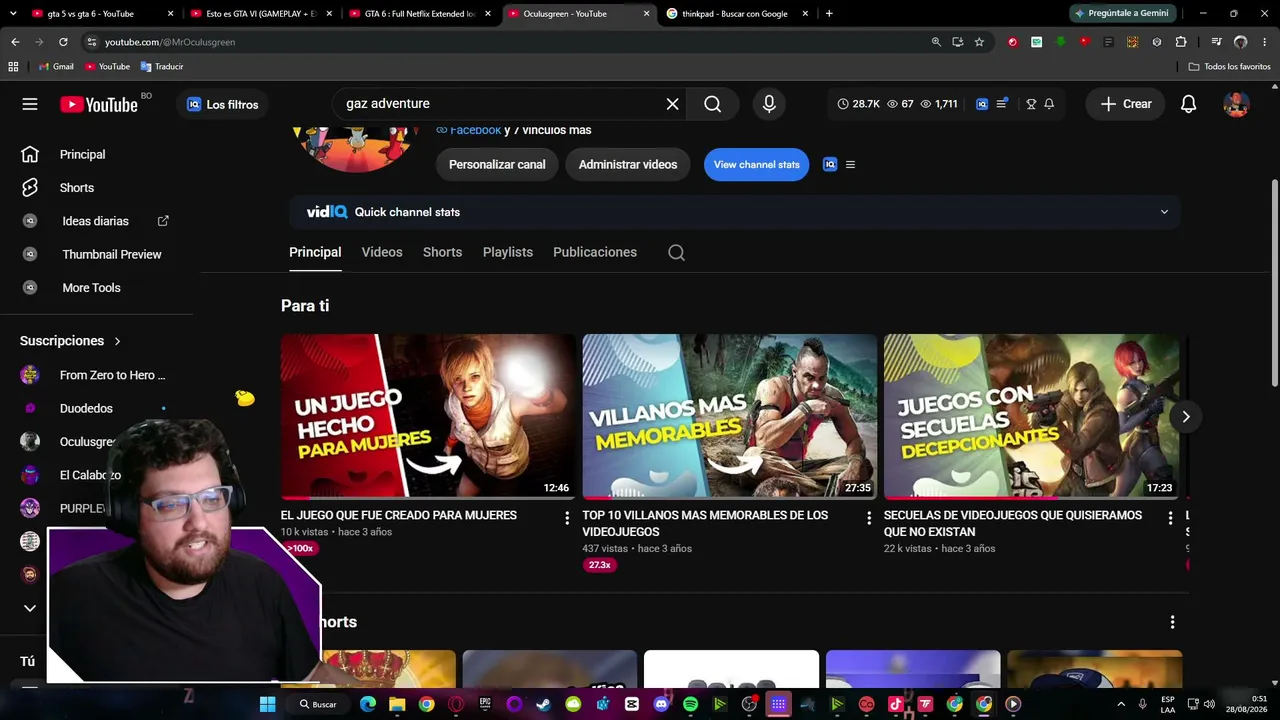The height and width of the screenshot is (720, 1280).
Task: Go to the YouTube home logo
Action: coord(99,104)
